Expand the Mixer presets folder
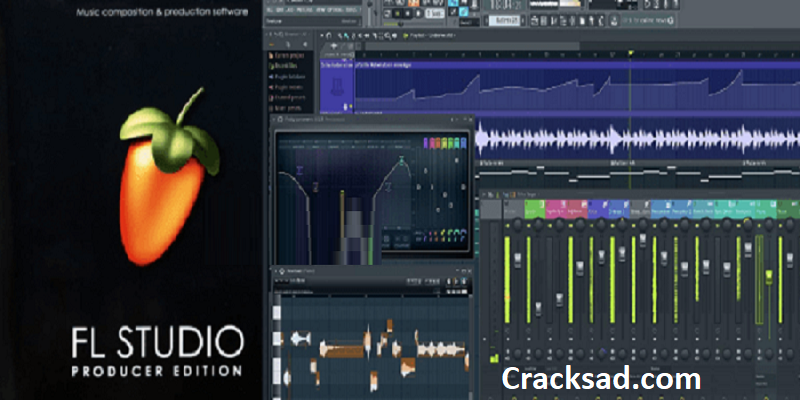Image resolution: width=800 pixels, height=400 pixels. pyautogui.click(x=285, y=108)
